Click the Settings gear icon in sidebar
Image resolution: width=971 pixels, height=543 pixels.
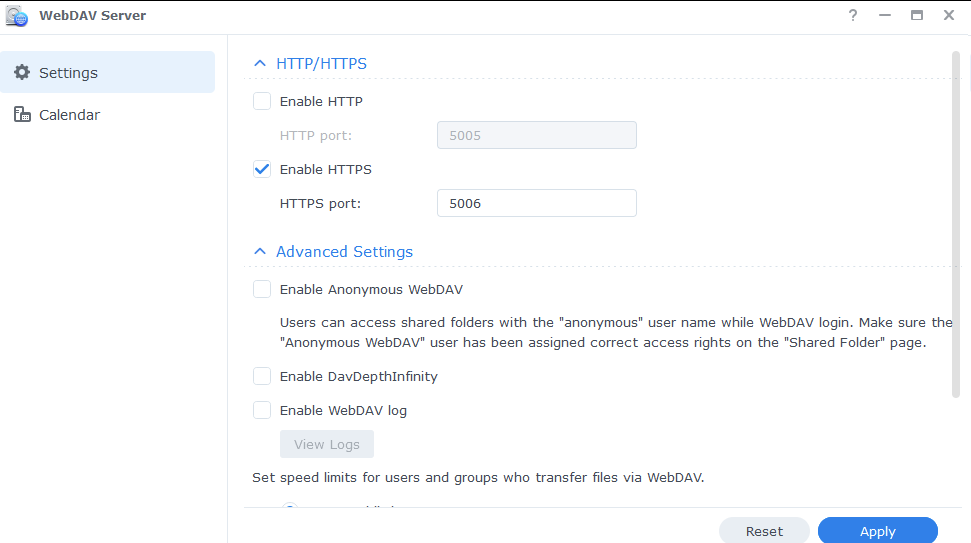[22, 73]
